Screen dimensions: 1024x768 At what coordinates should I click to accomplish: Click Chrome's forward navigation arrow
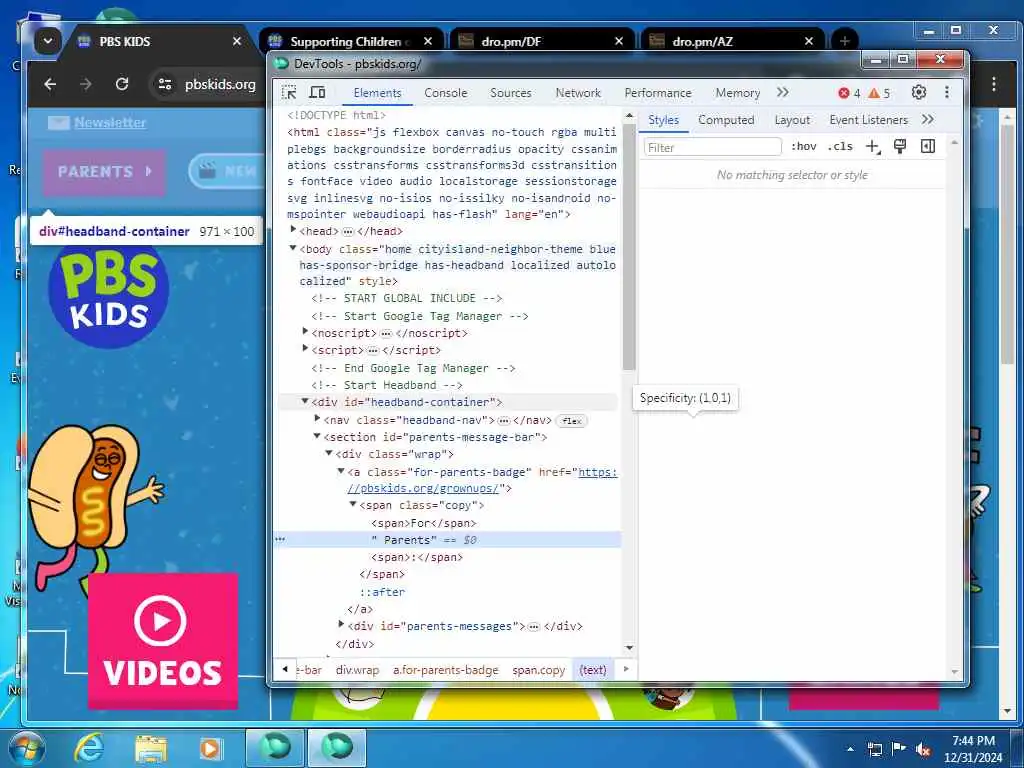tap(86, 84)
